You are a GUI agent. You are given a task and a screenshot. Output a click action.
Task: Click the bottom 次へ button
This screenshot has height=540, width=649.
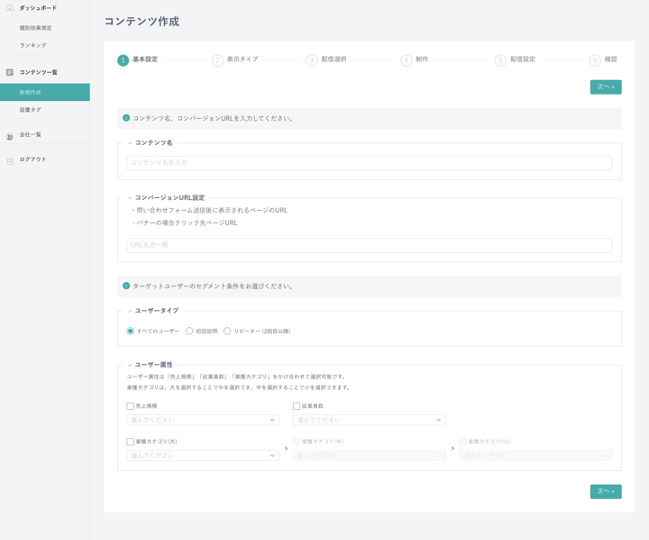coord(605,491)
